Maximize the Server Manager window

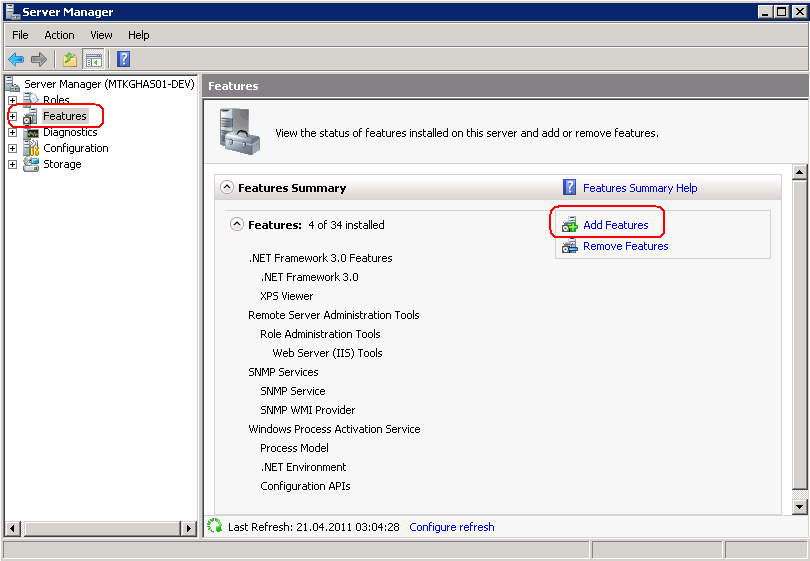782,11
